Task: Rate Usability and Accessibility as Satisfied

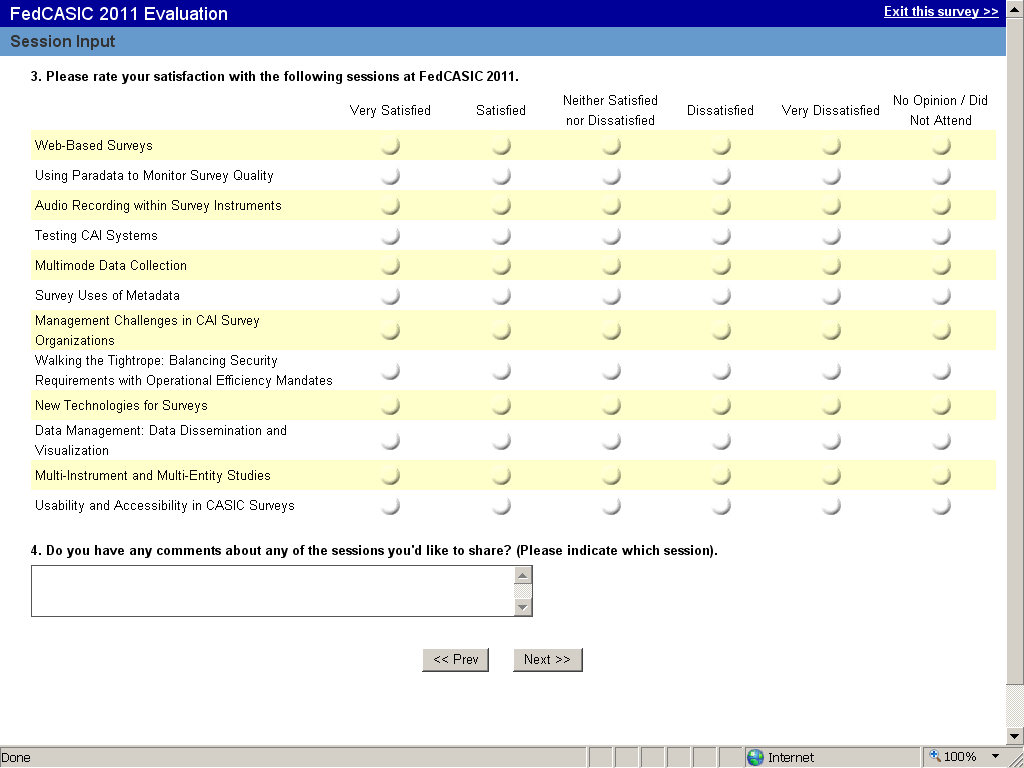Action: 500,506
